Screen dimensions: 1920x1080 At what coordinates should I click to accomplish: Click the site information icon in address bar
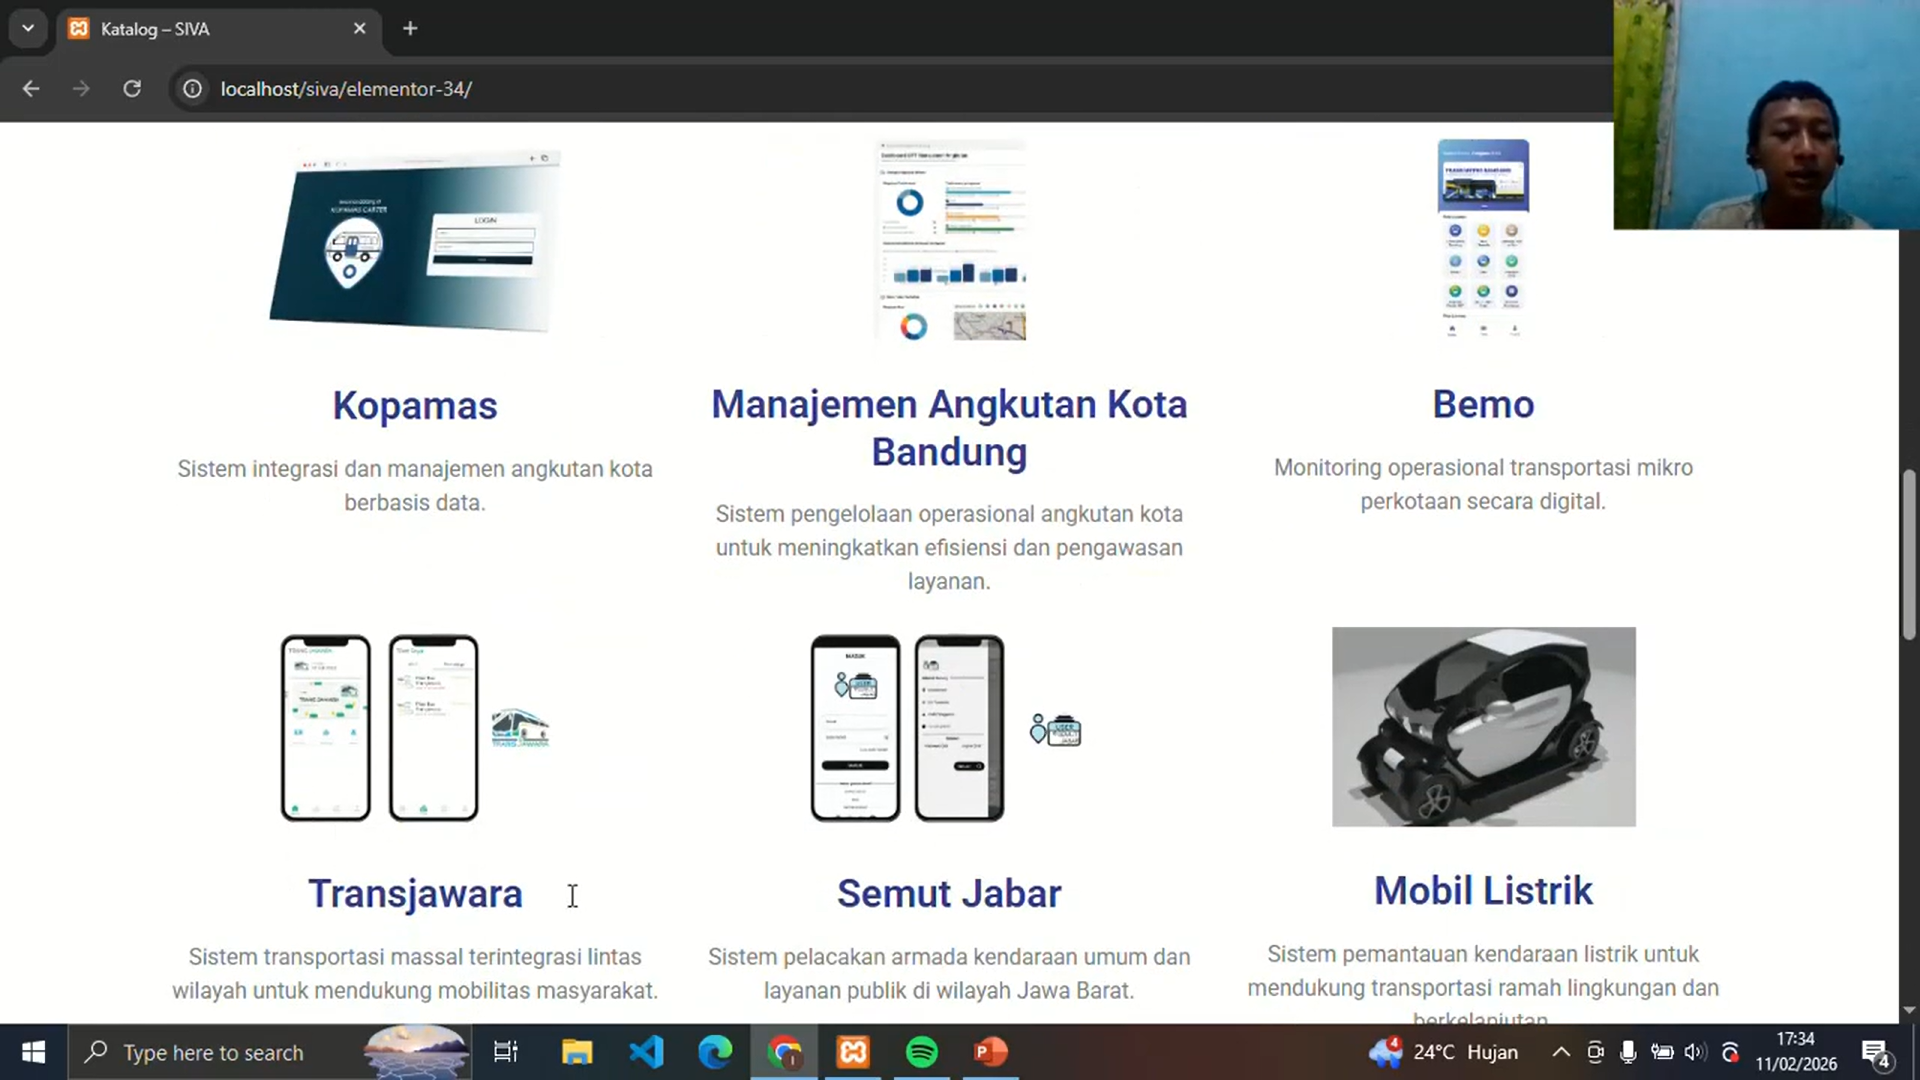(x=191, y=89)
